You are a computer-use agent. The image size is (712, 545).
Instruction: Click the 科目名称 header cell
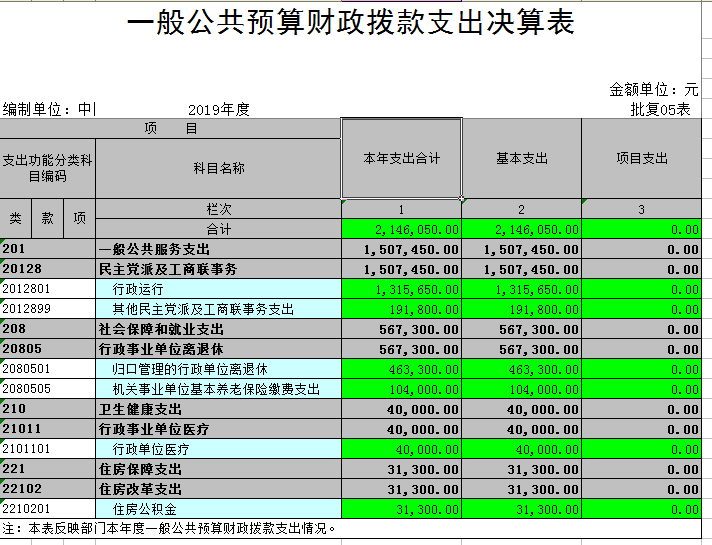click(x=218, y=168)
